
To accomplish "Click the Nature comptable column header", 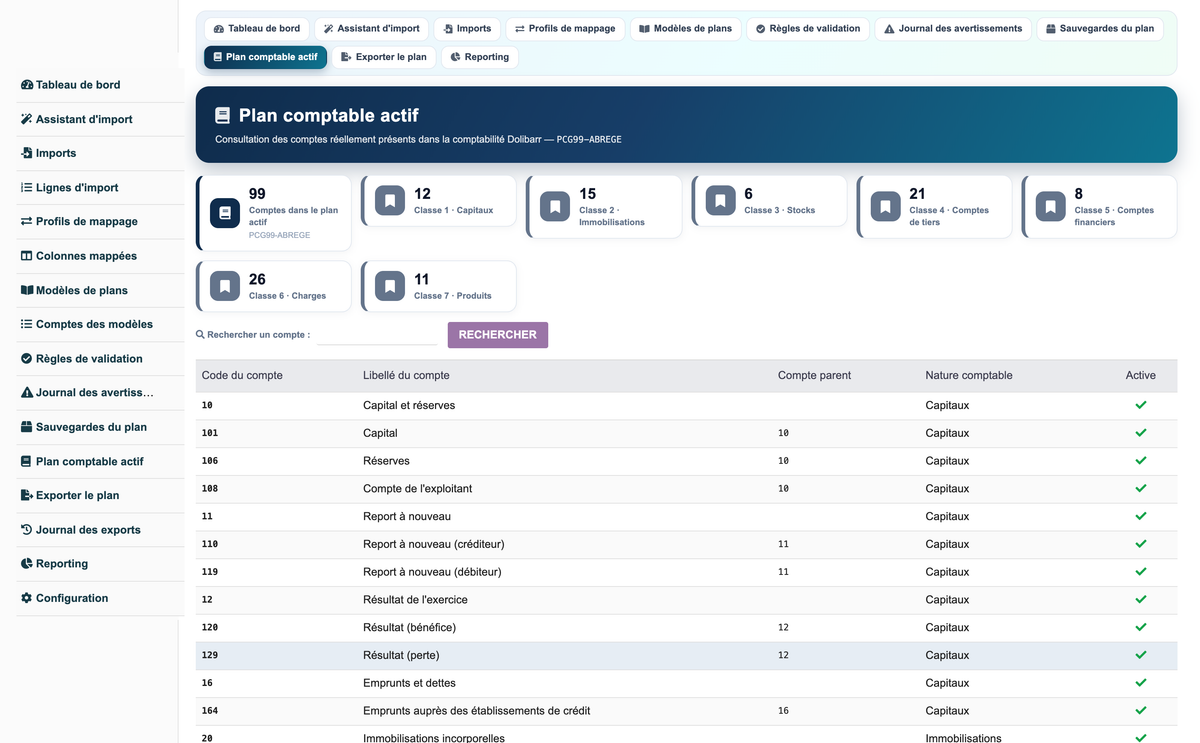I will [x=969, y=376].
